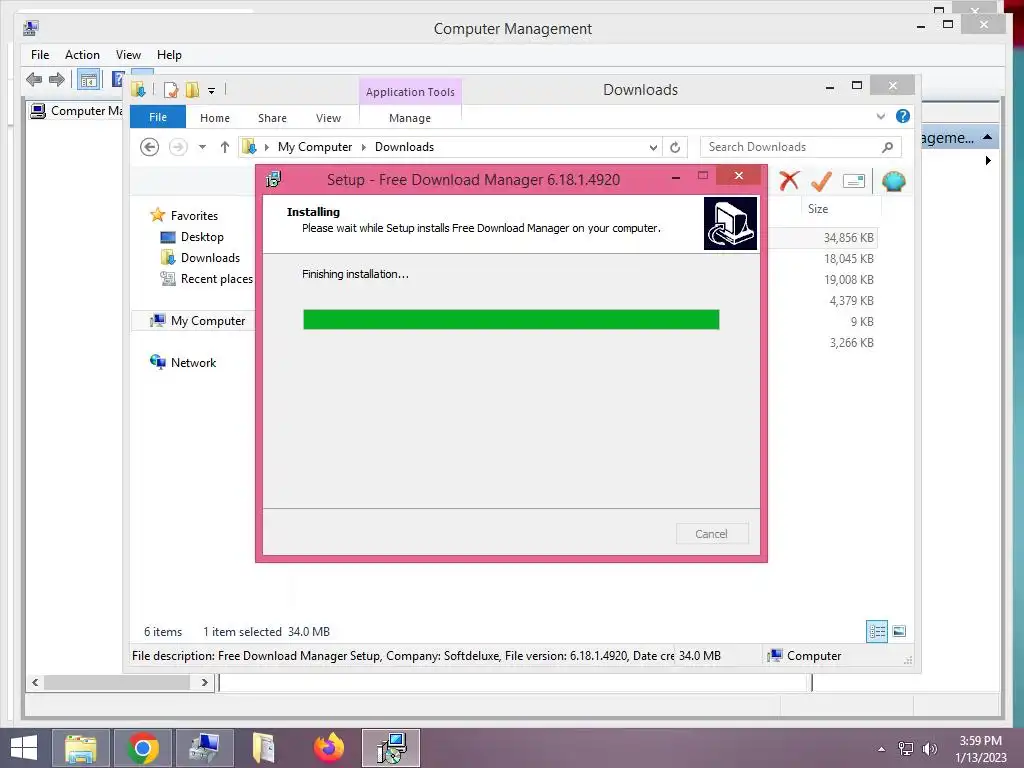Click the greyed-out Forward button in the Explorer window
Image resolution: width=1024 pixels, height=768 pixels.
tap(178, 147)
